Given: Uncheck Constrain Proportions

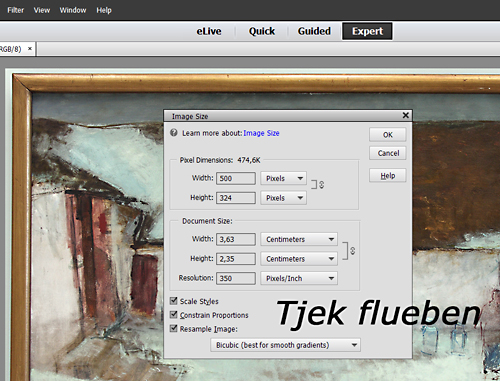Looking at the screenshot, I should pos(174,315).
